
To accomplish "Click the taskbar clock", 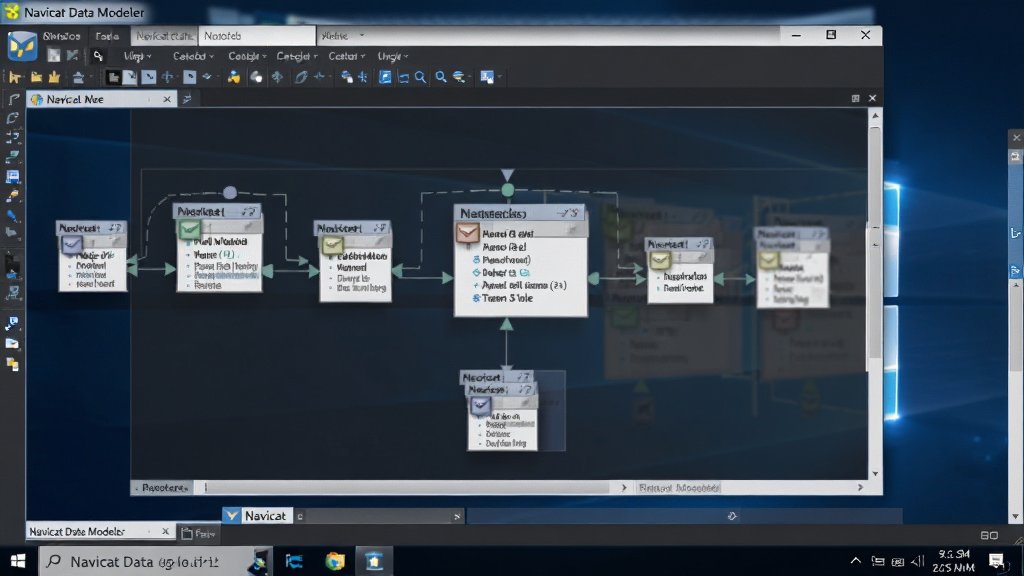I will (953, 561).
